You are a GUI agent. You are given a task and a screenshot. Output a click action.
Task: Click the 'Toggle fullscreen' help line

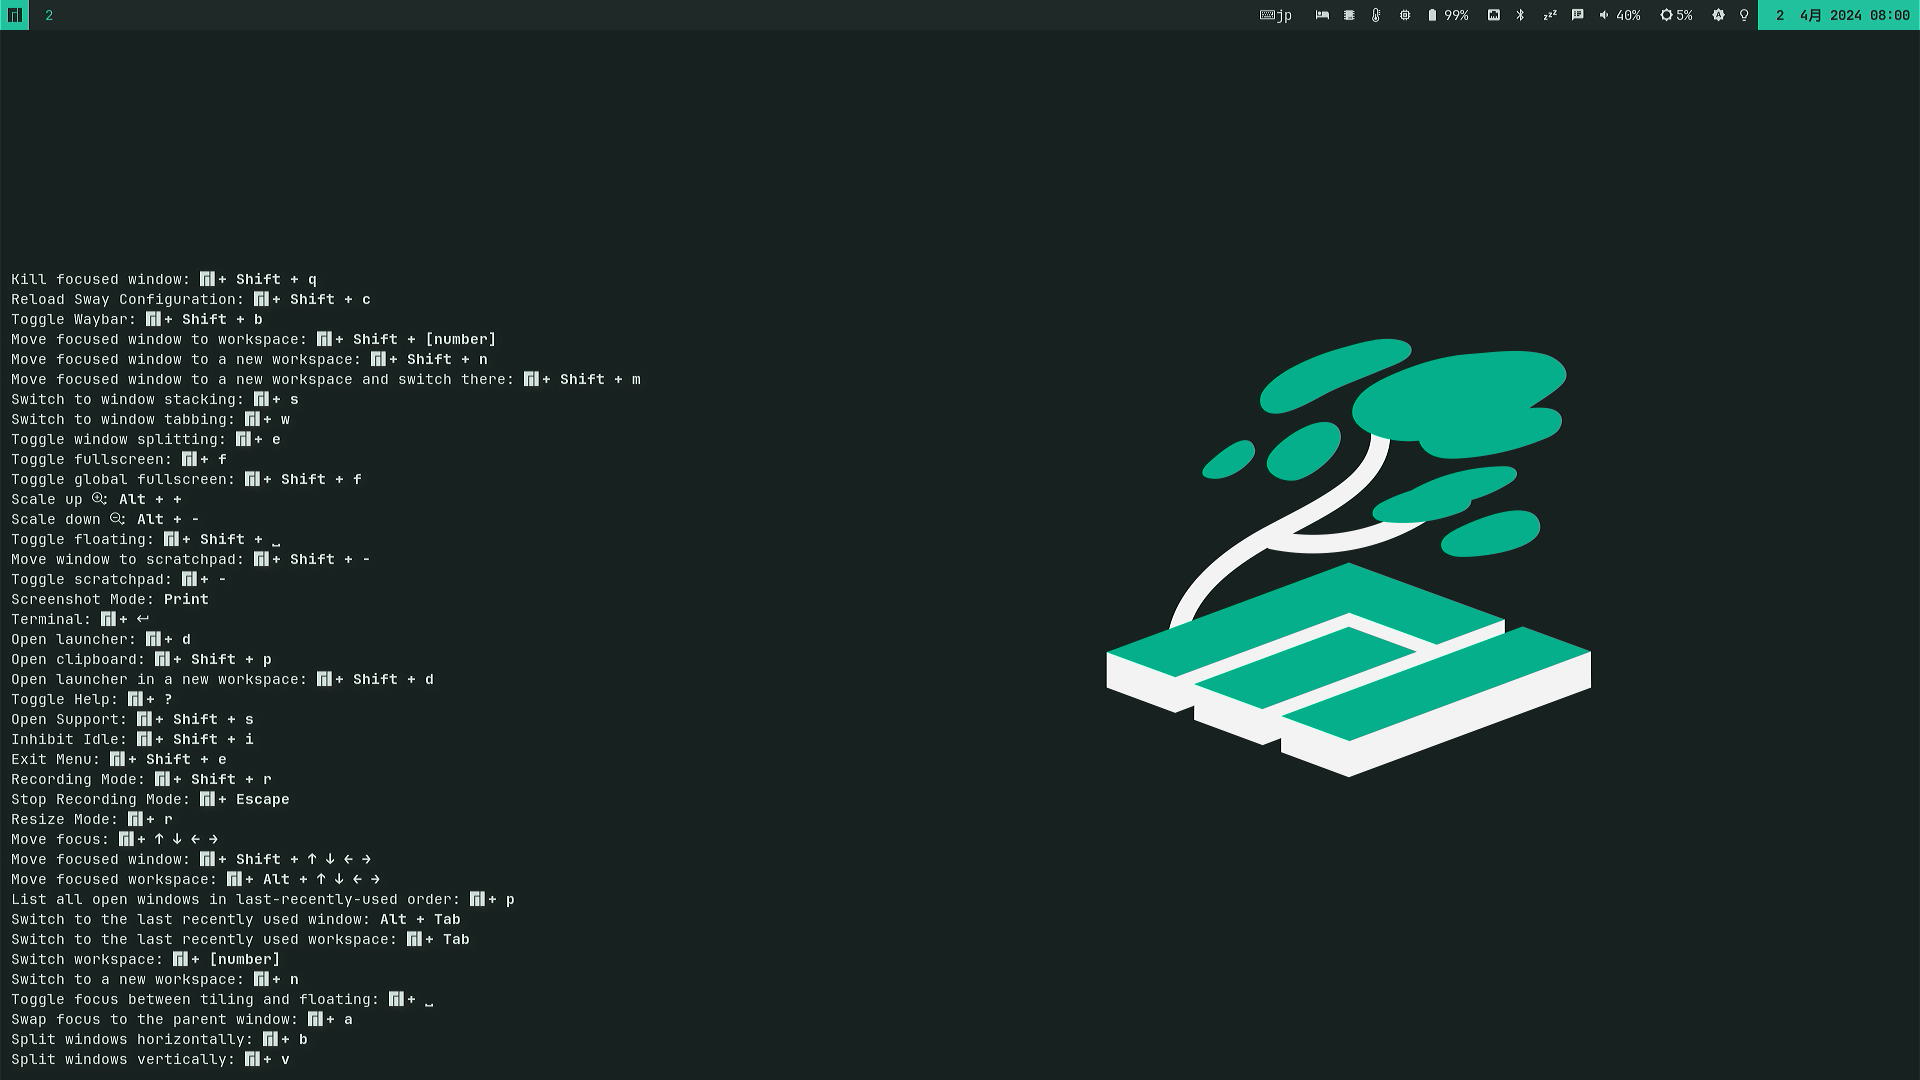119,459
